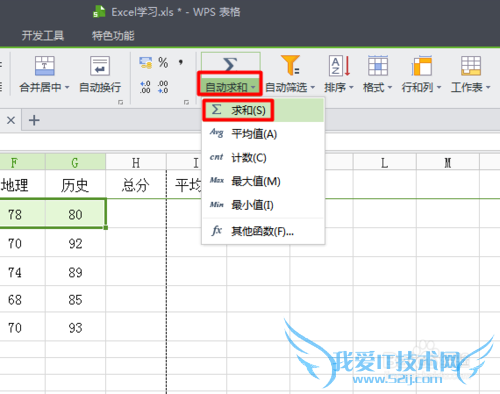Click the 历史 header cell
The height and width of the screenshot is (394, 500).
pyautogui.click(x=75, y=185)
